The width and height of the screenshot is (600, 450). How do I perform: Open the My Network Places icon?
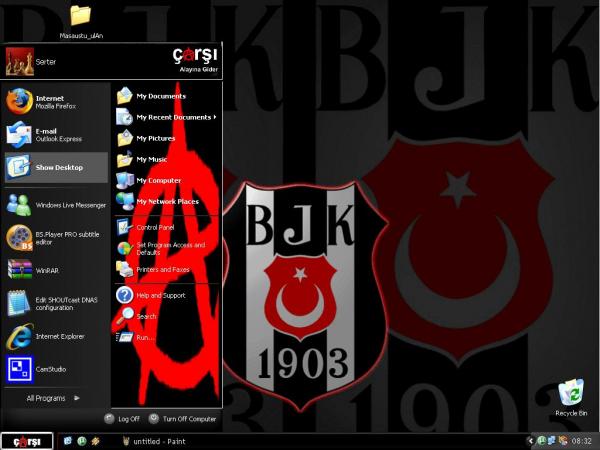click(125, 201)
